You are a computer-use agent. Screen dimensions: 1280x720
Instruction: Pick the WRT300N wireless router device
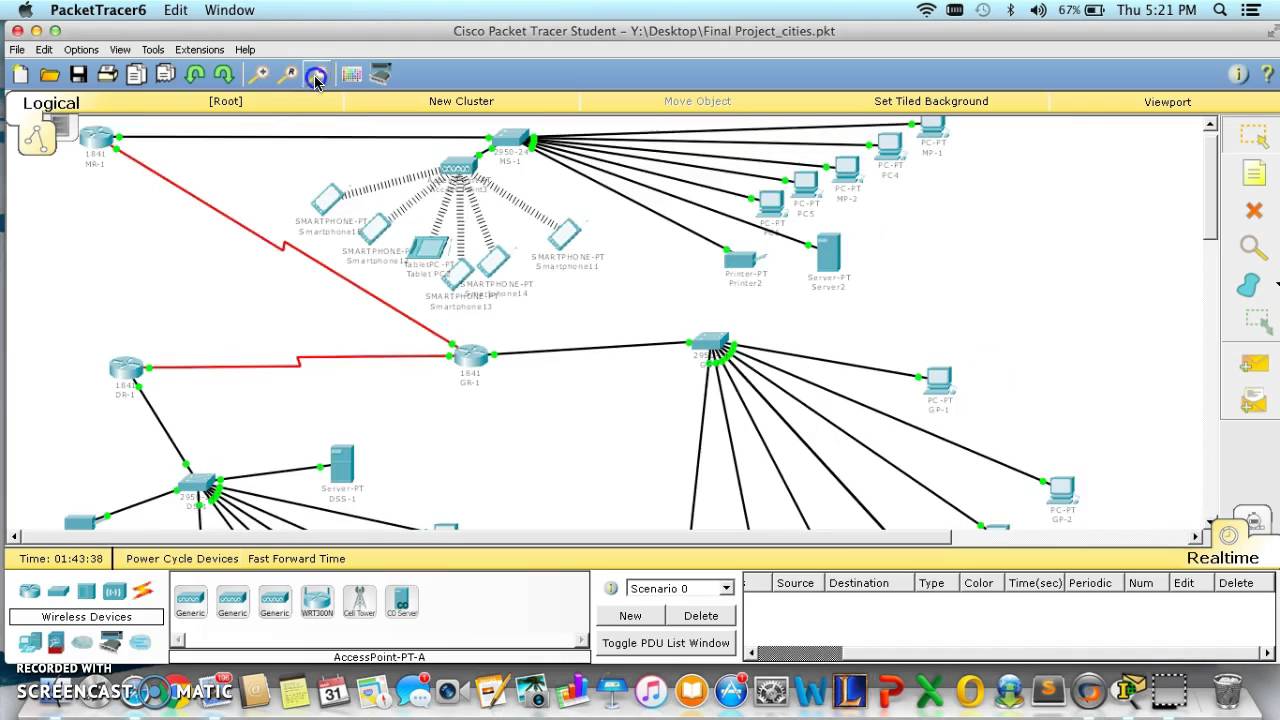click(x=317, y=601)
